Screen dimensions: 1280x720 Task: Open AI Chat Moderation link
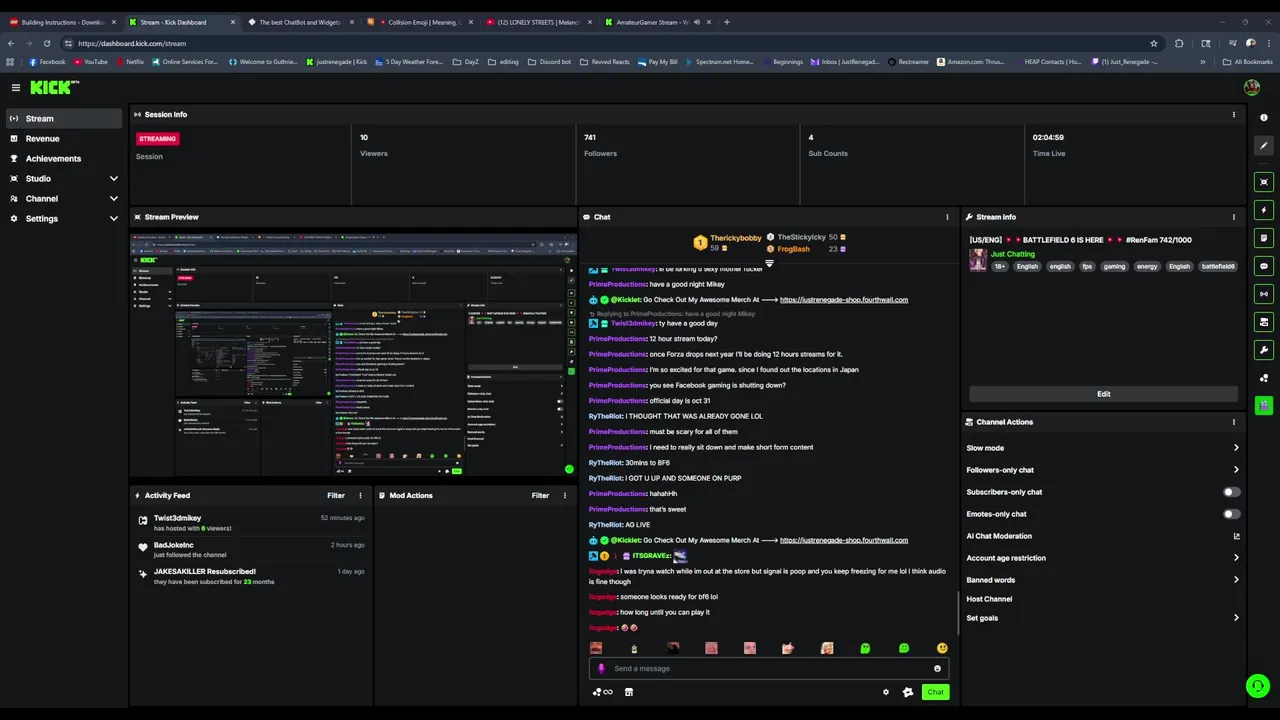pos(1103,536)
